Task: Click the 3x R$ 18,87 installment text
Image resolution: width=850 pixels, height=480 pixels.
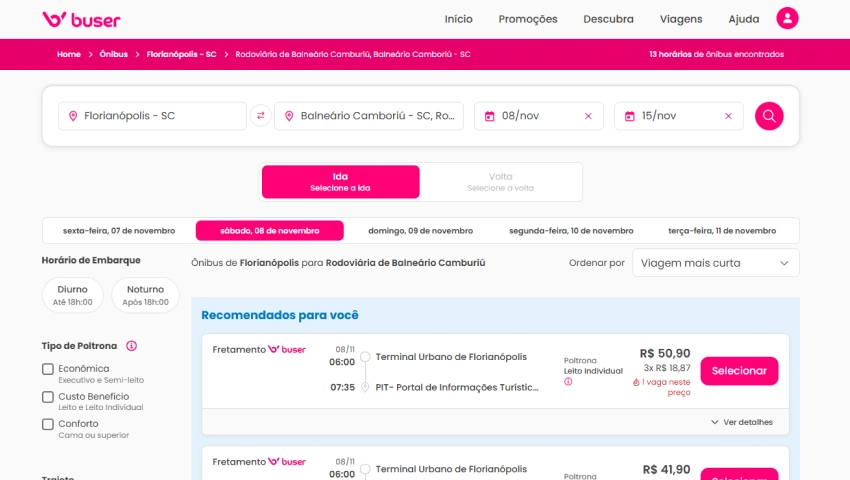Action: 667,368
